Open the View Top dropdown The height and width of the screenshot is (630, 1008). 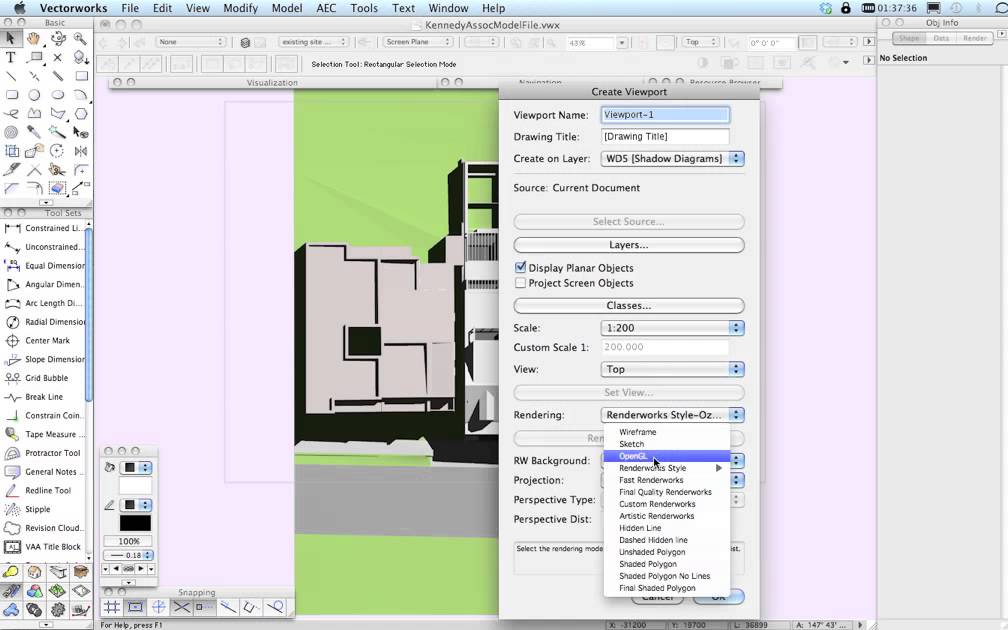[x=672, y=369]
